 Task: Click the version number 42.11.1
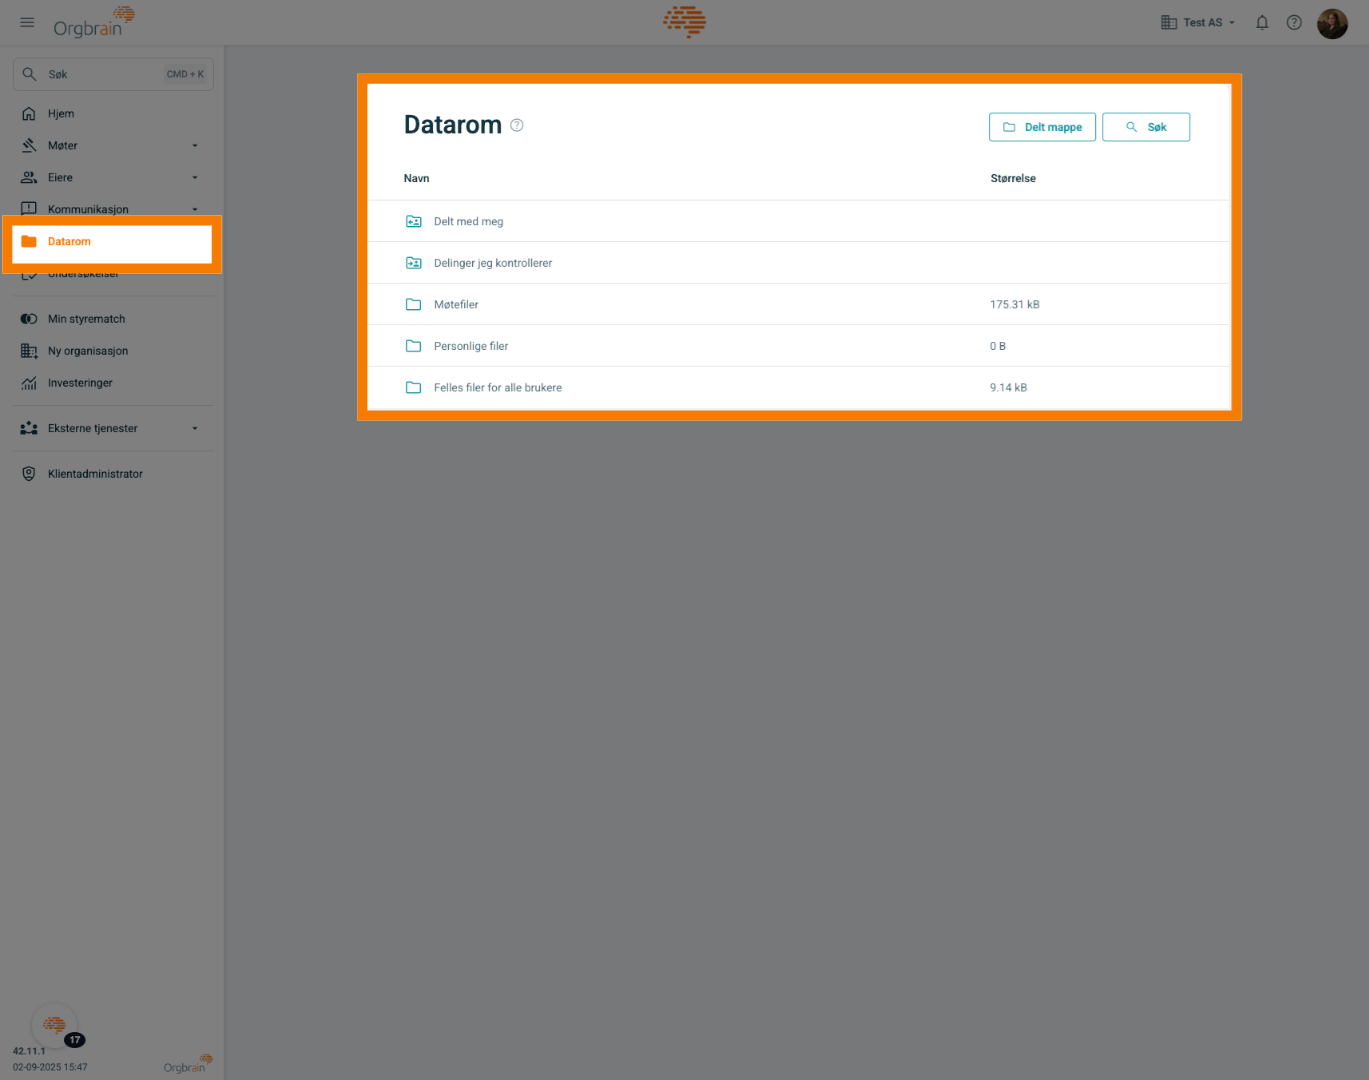[x=29, y=1051]
